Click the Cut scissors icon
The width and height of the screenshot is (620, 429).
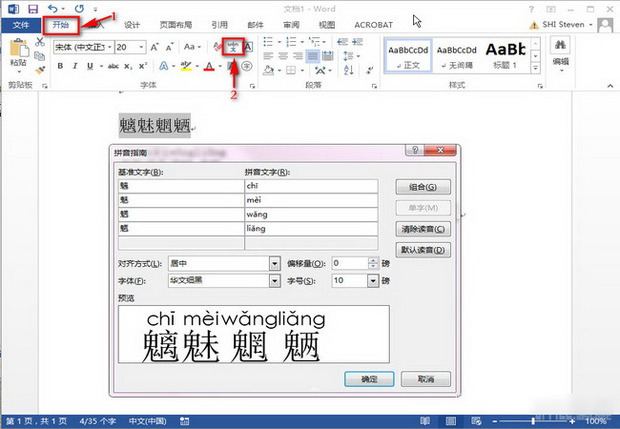[39, 42]
